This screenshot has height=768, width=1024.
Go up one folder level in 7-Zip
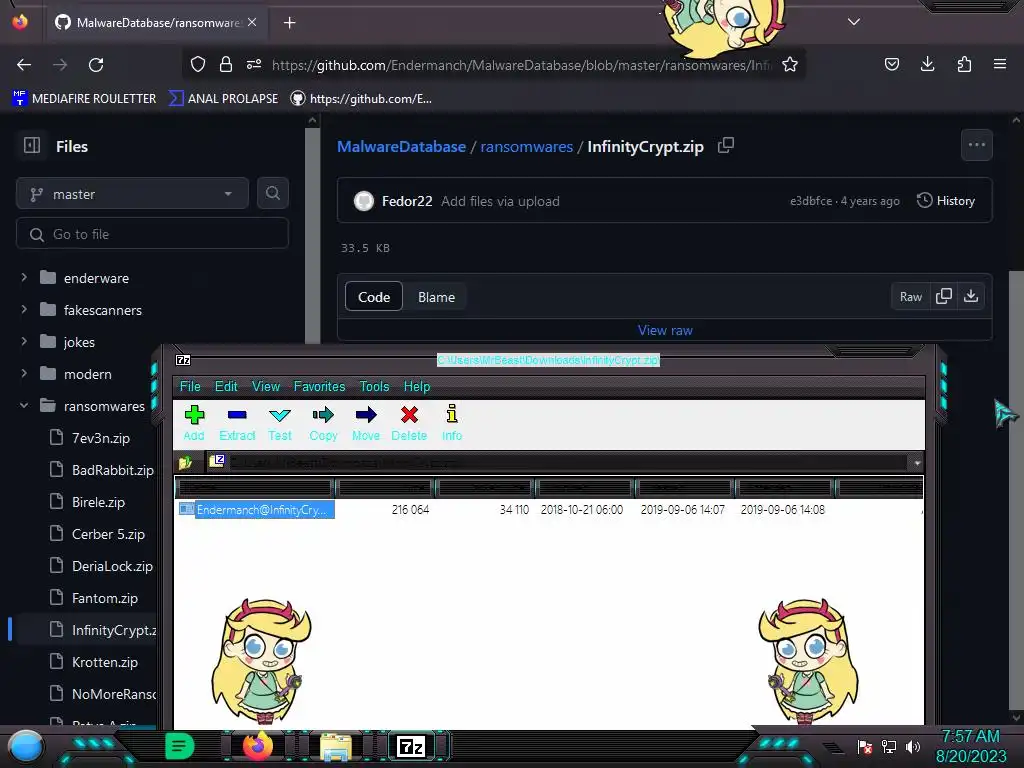pyautogui.click(x=185, y=462)
